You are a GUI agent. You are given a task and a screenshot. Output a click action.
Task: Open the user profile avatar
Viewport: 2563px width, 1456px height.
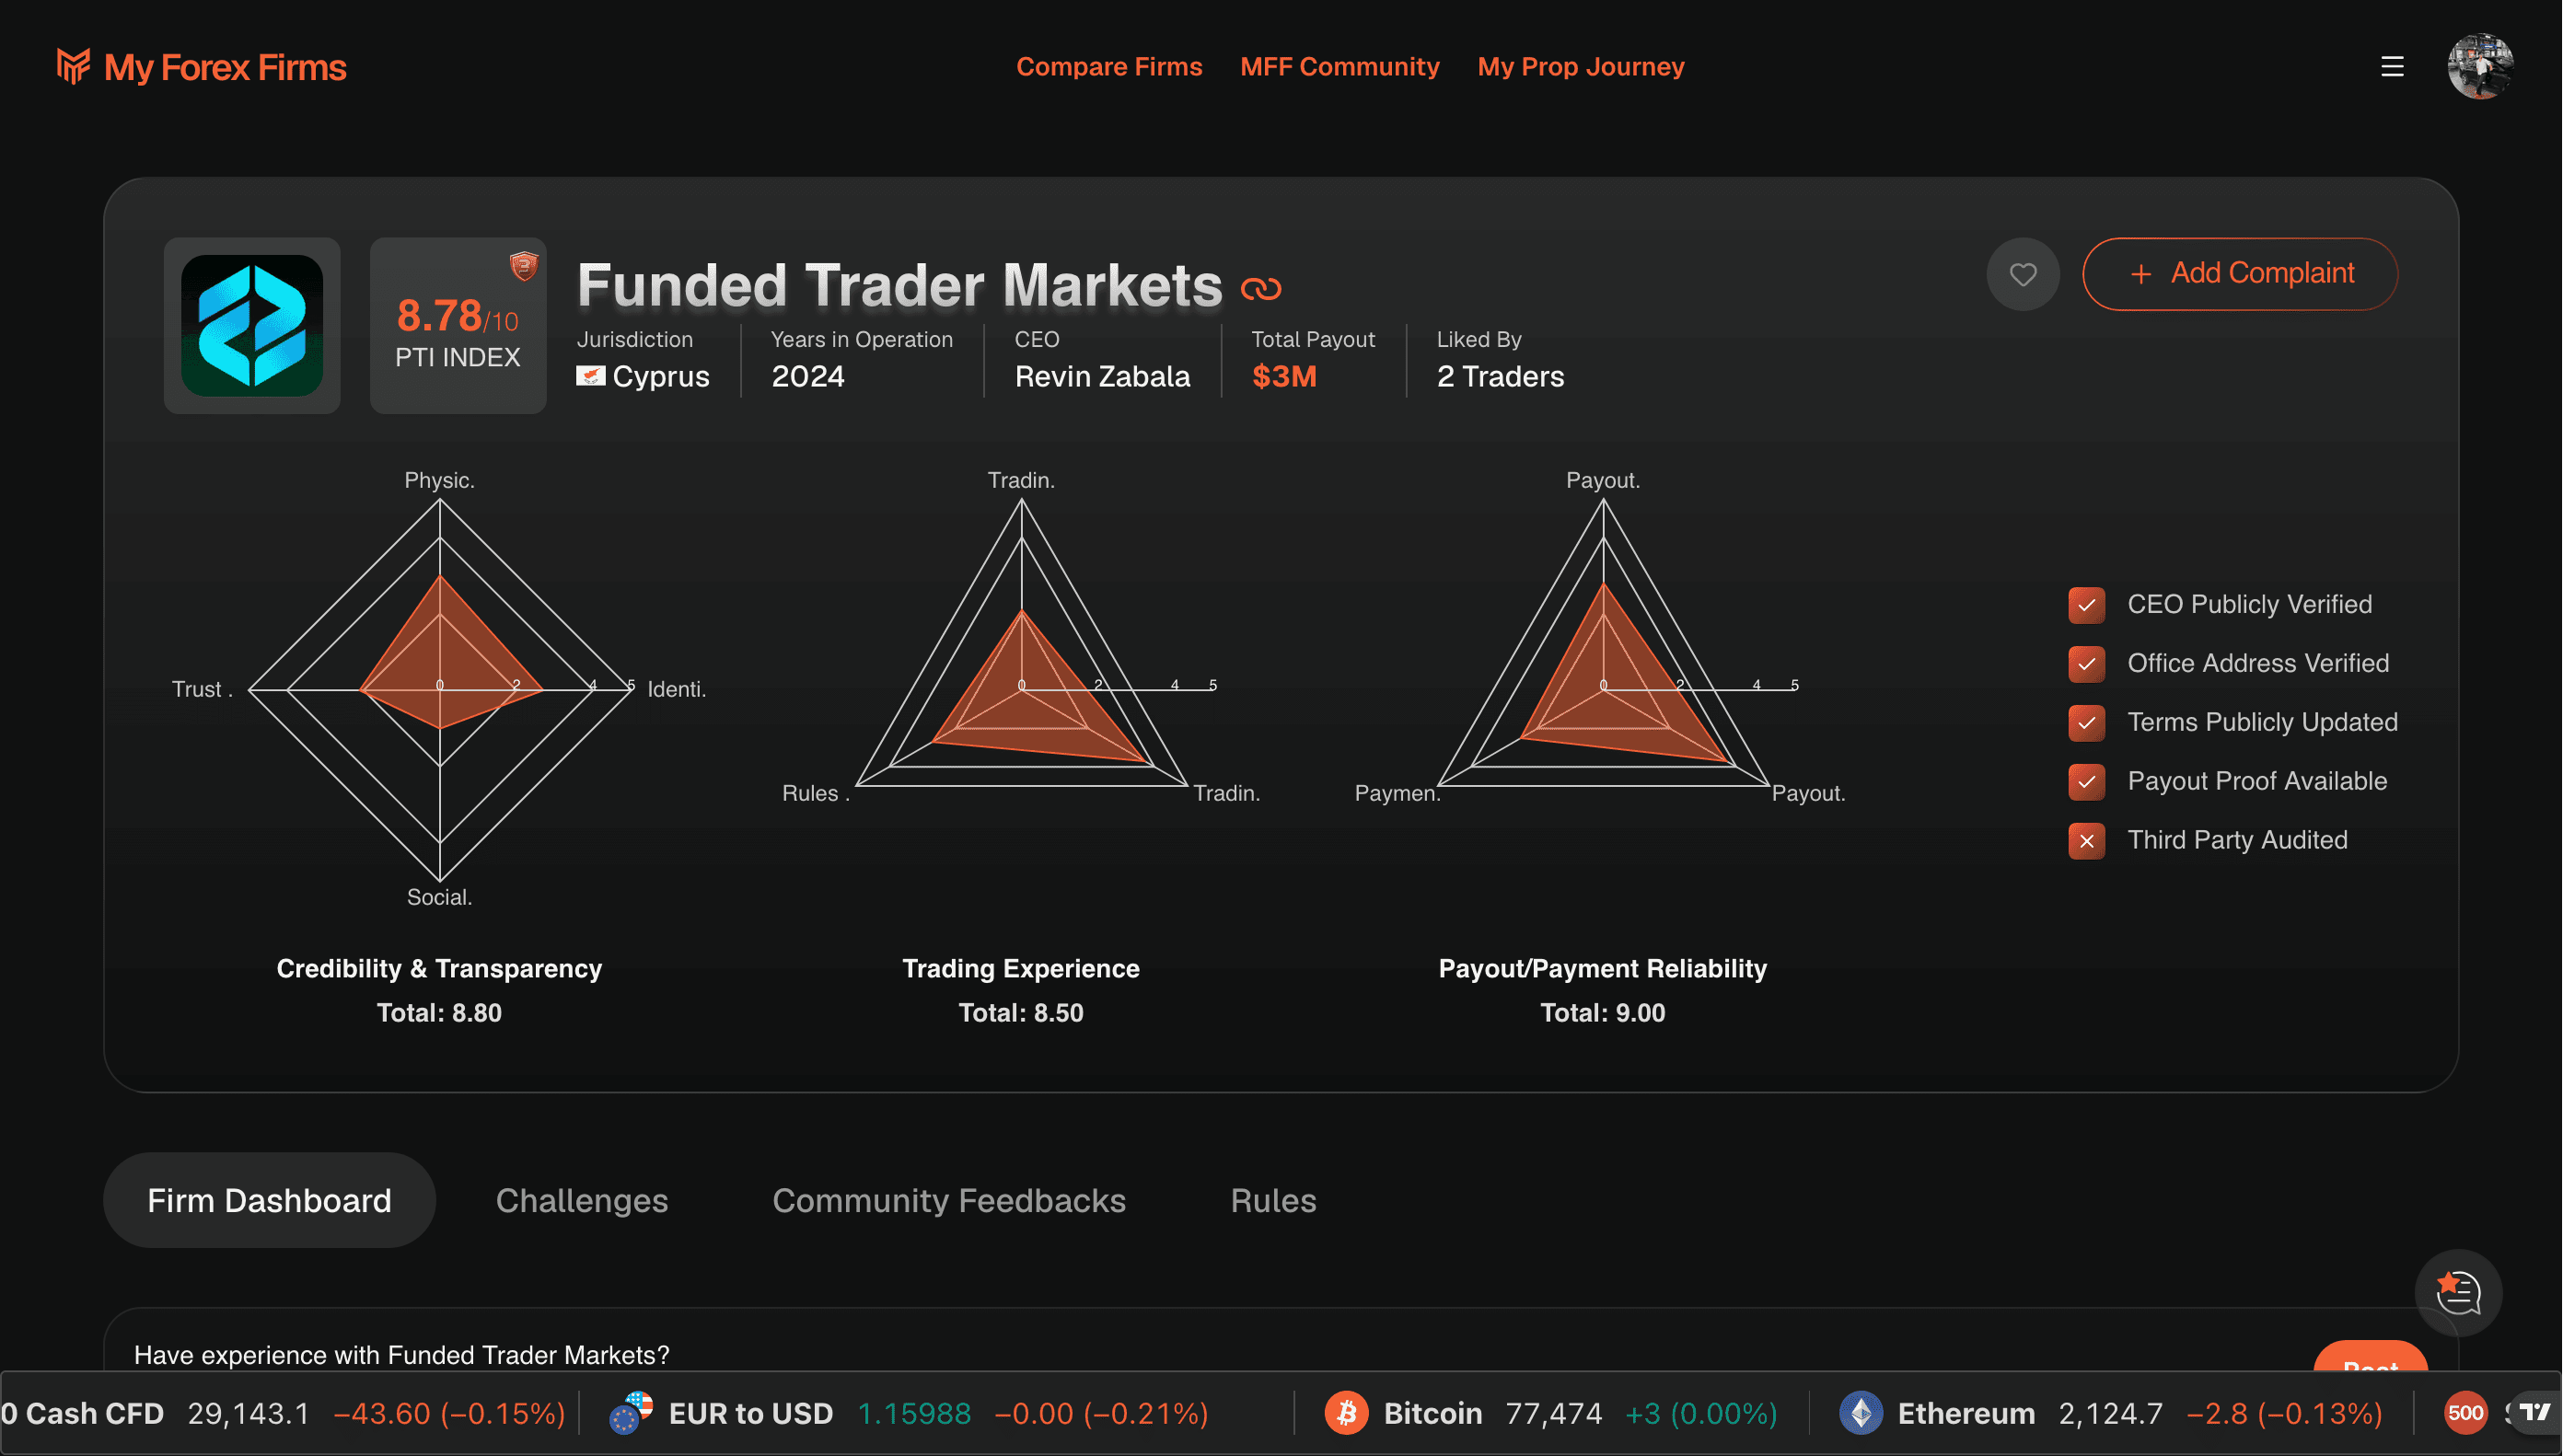[x=2480, y=67]
